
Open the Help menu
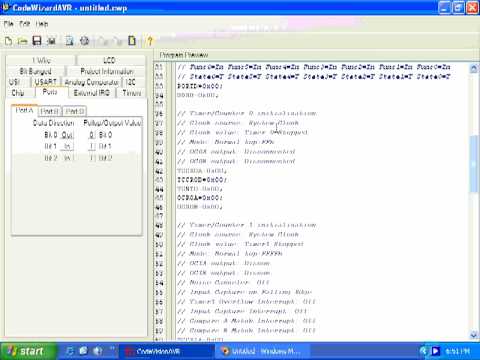(x=42, y=24)
